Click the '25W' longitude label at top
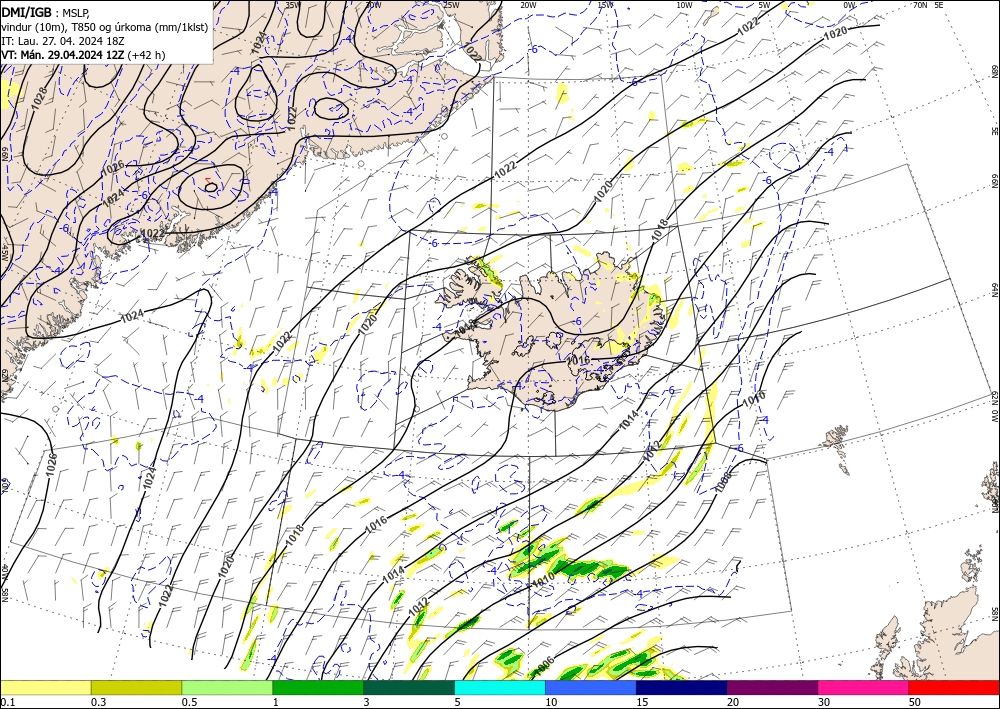The image size is (1000, 709). (451, 5)
